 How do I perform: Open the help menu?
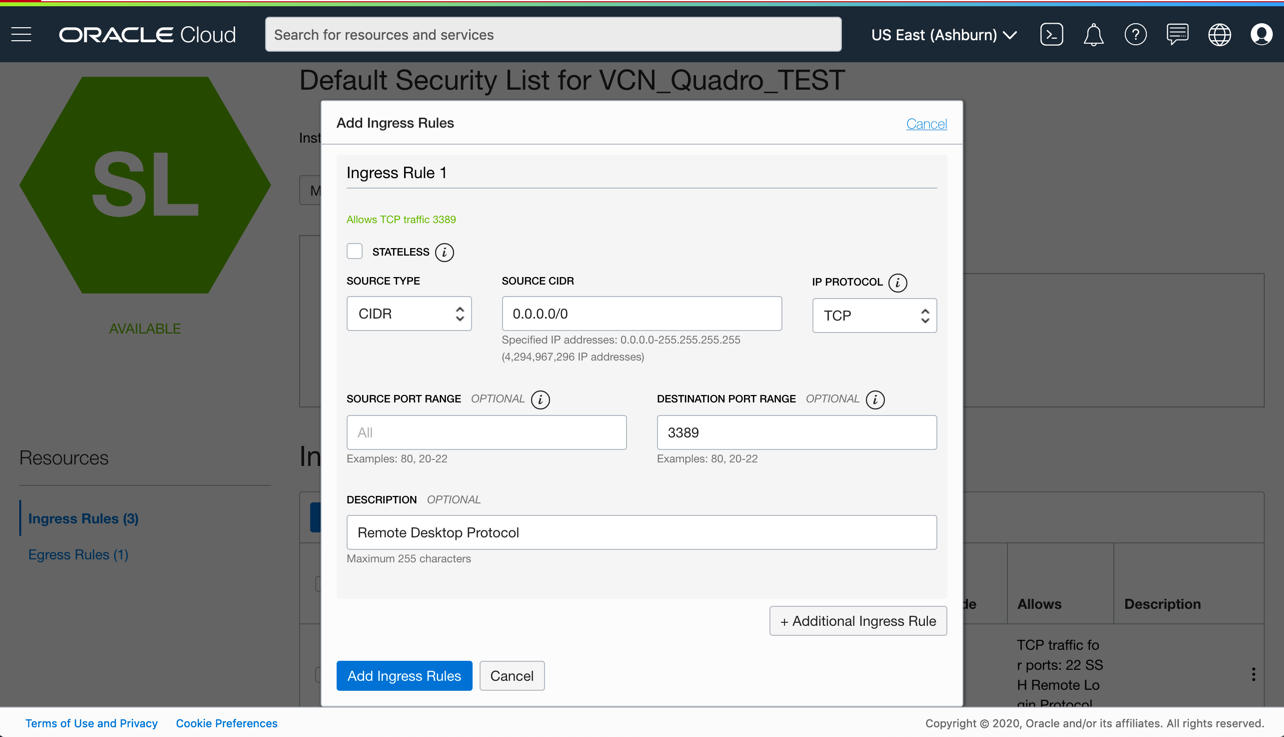point(1135,34)
